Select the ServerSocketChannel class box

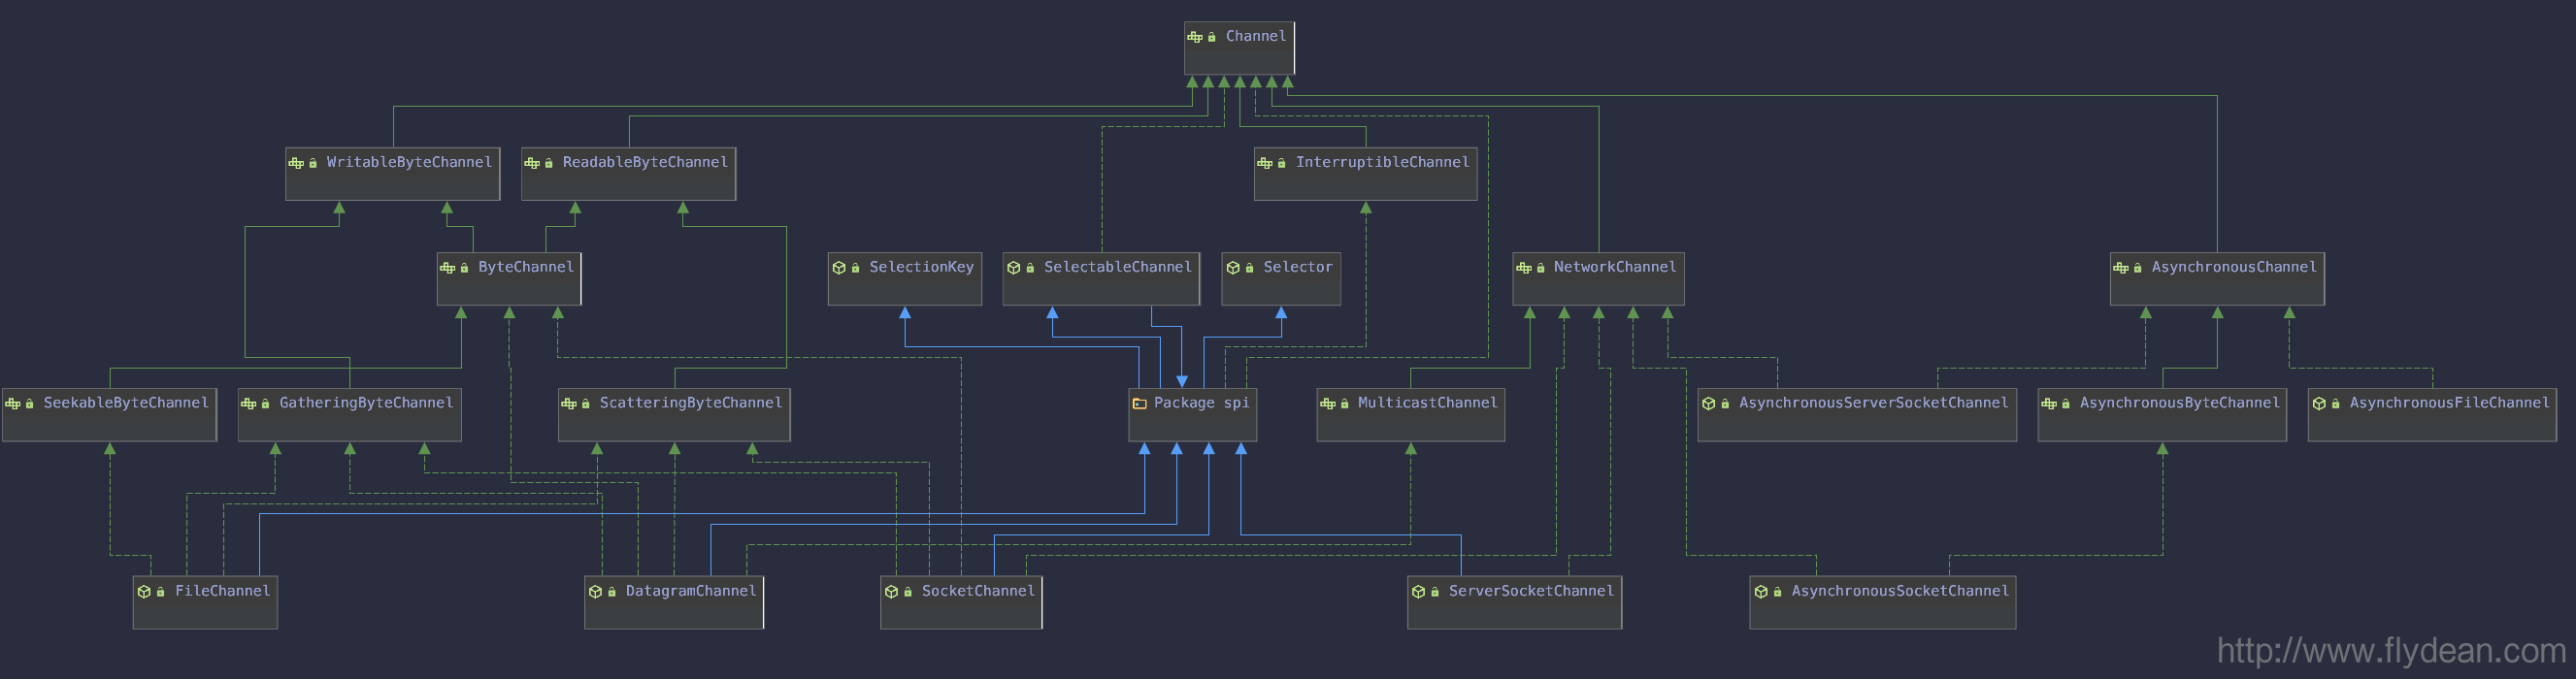coord(1515,603)
